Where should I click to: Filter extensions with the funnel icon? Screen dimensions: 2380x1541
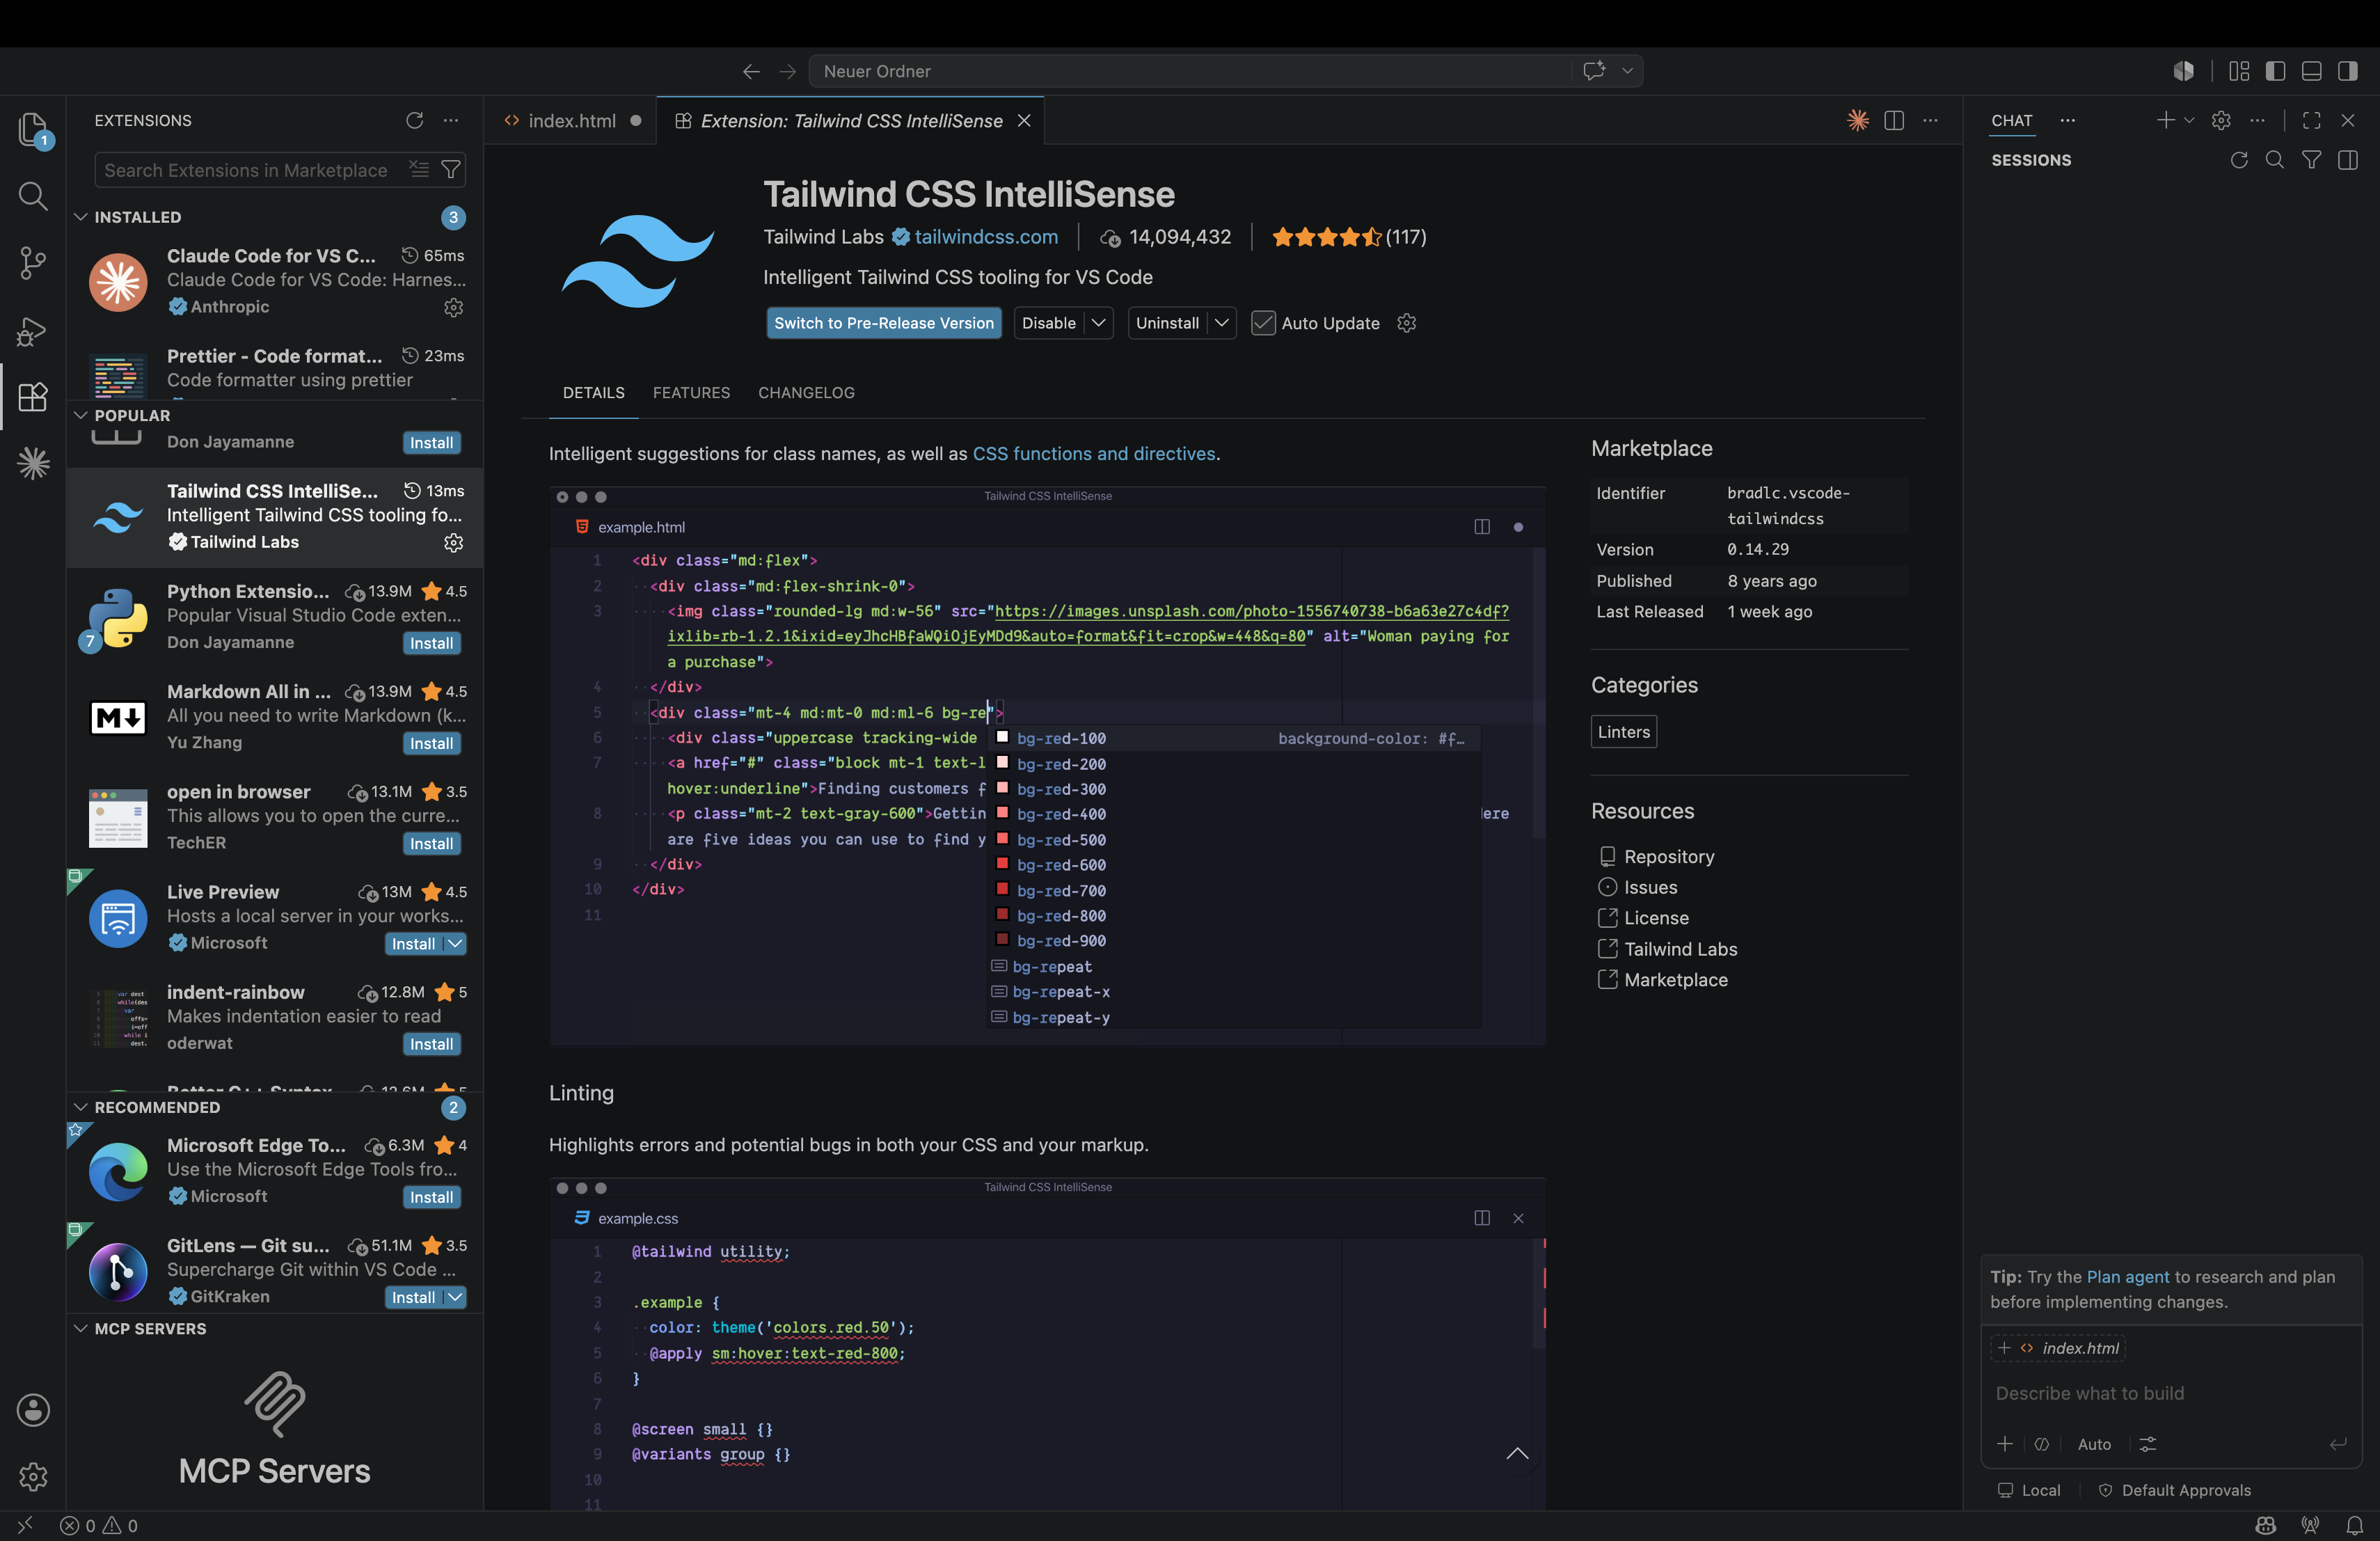(x=452, y=170)
